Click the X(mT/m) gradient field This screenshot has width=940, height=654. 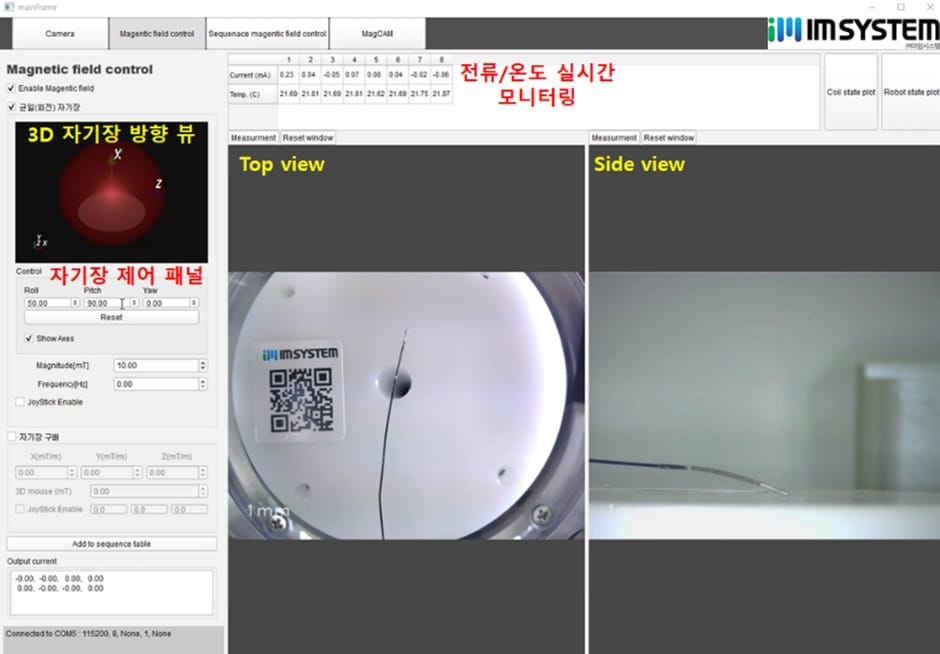point(41,472)
